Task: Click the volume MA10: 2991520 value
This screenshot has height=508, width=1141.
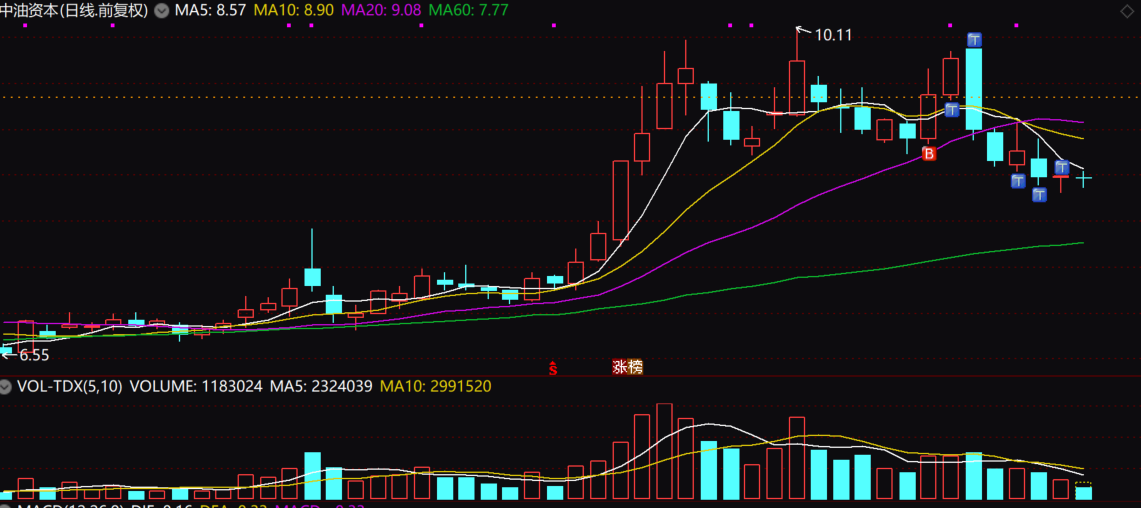Action: (435, 386)
